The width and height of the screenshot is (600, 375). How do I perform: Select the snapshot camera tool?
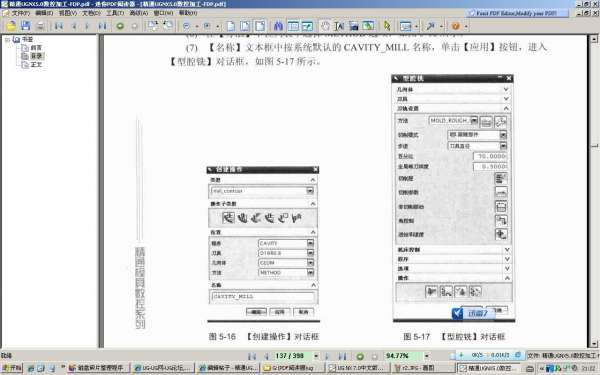pos(354,26)
